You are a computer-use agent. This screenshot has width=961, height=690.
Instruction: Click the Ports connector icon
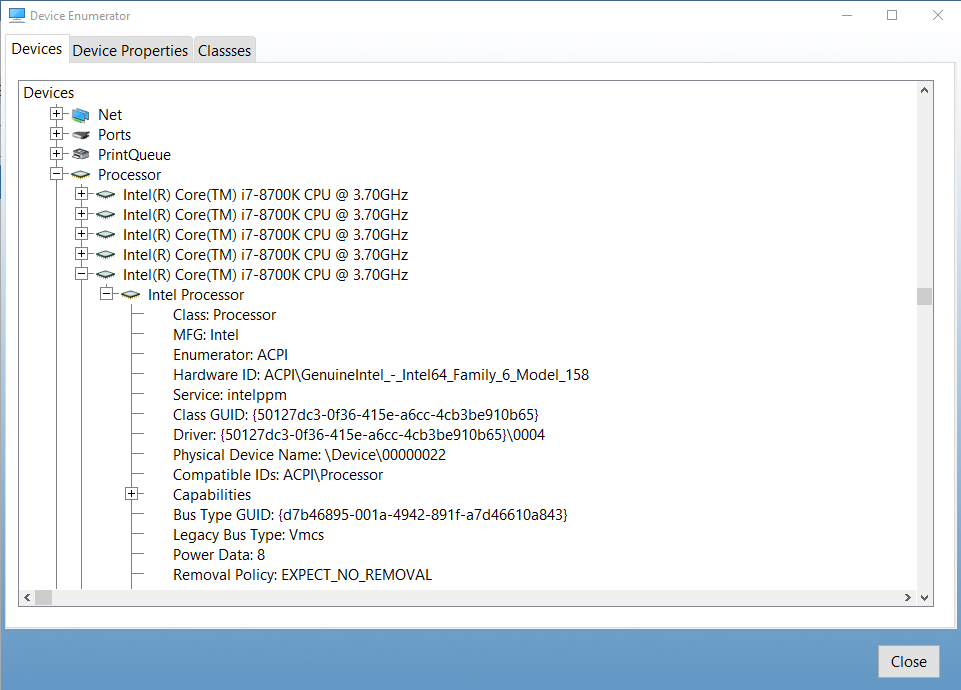tap(81, 135)
